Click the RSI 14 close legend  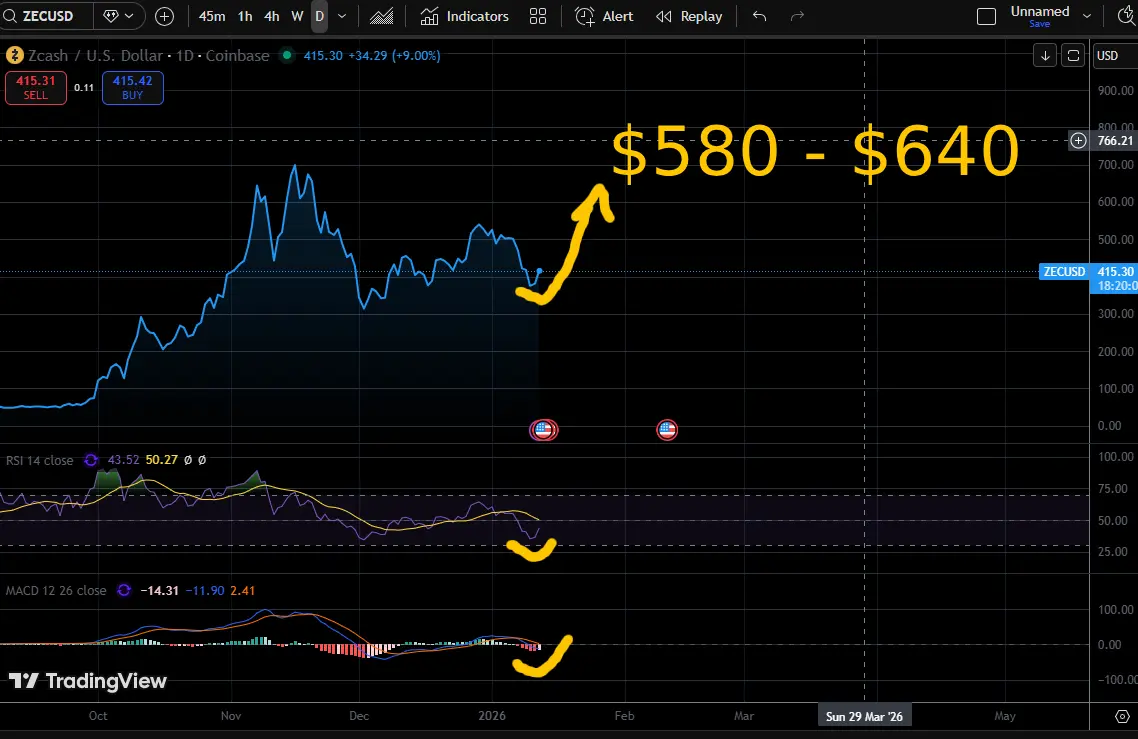pyautogui.click(x=39, y=460)
